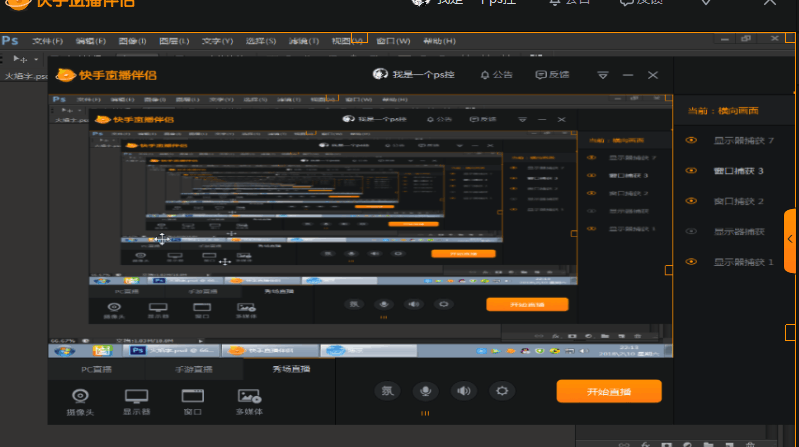The height and width of the screenshot is (447, 799).
Task: Click the 快手直播伴侣 button in the largest taskbar
Action: pyautogui.click(x=270, y=351)
